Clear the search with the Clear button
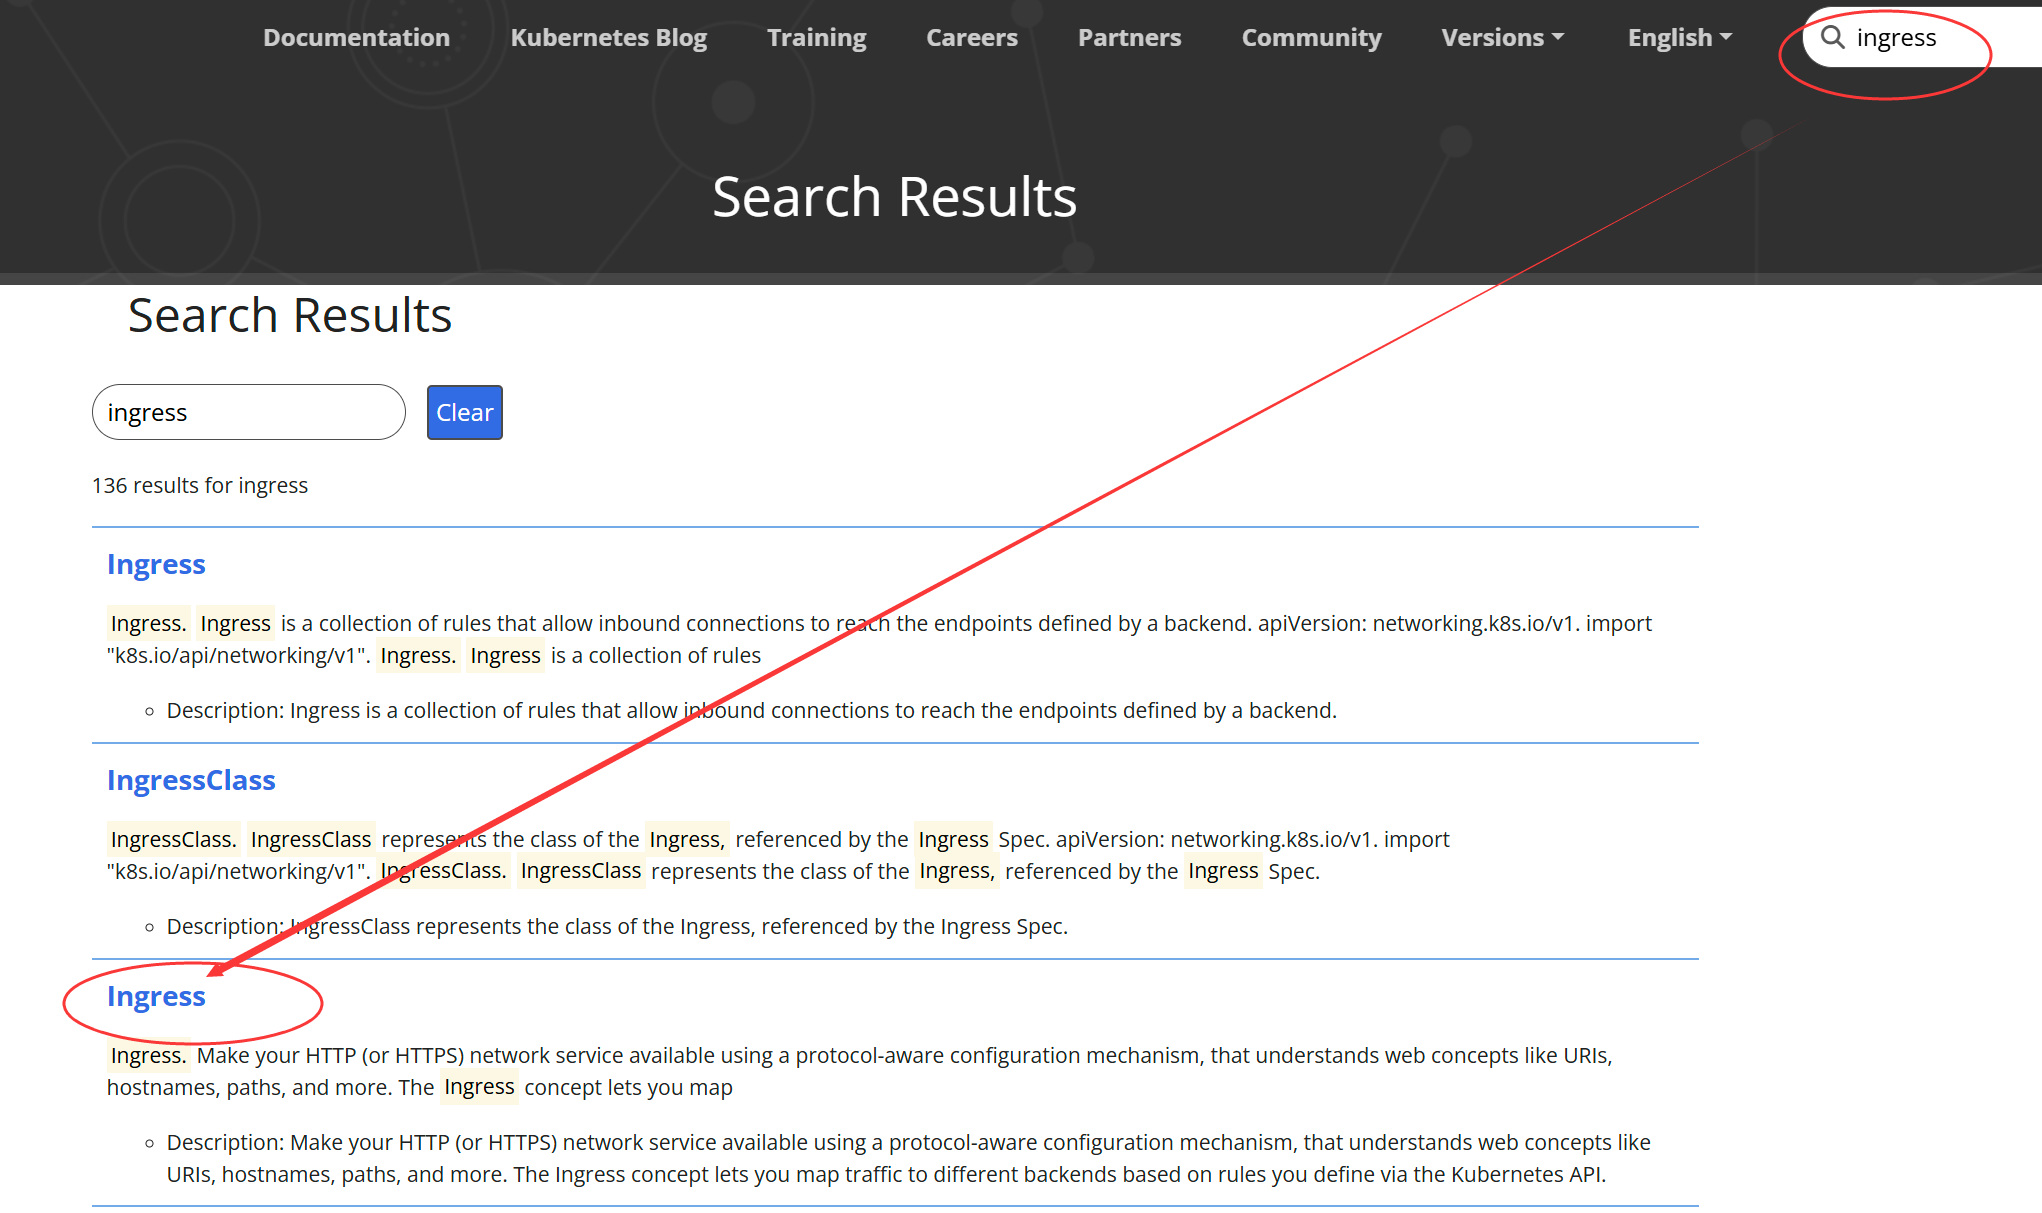Image resolution: width=2042 pixels, height=1213 pixels. pyautogui.click(x=465, y=412)
